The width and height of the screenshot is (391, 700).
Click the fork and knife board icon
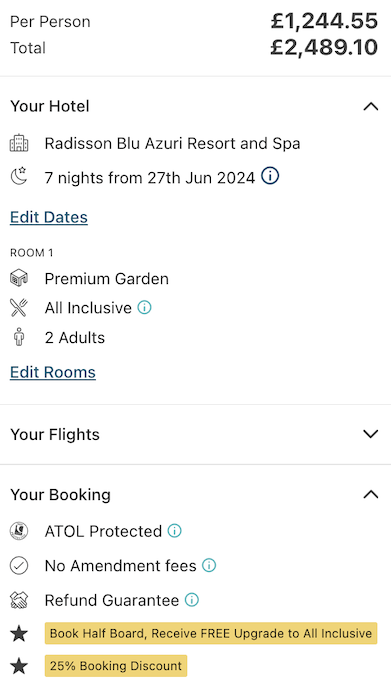19,308
